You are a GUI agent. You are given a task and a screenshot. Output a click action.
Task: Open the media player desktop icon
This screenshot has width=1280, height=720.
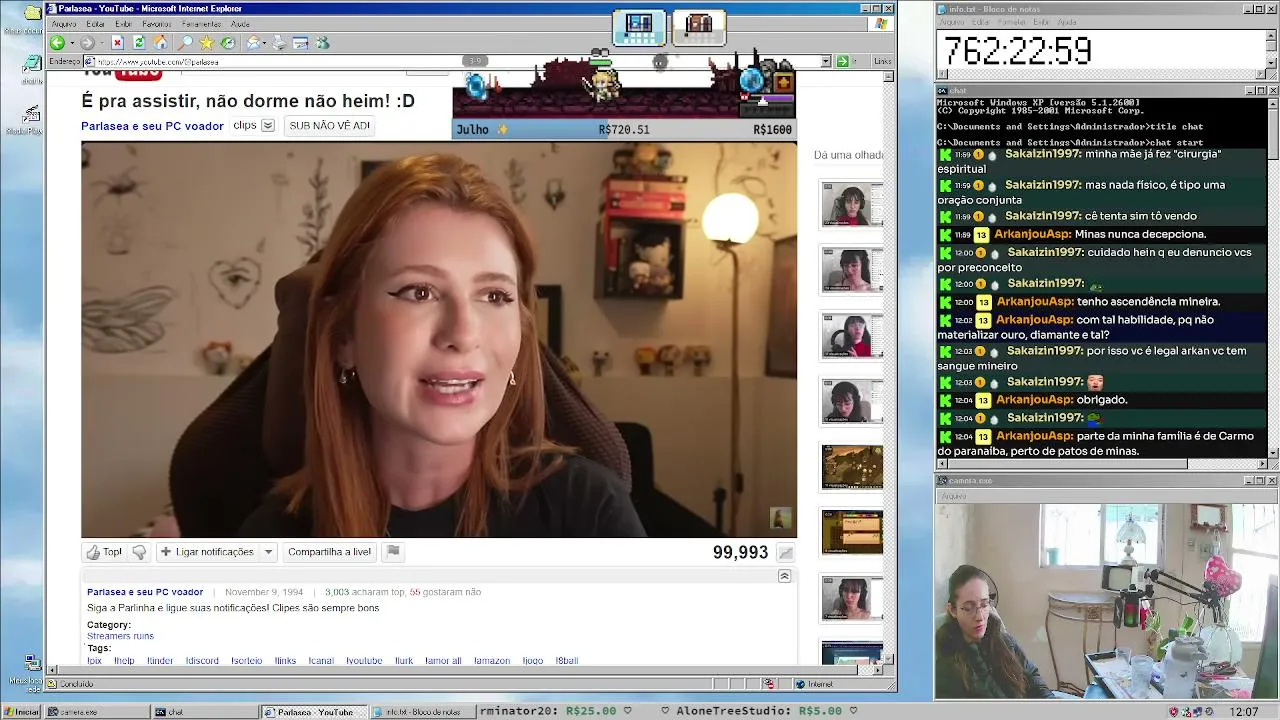coord(32,115)
